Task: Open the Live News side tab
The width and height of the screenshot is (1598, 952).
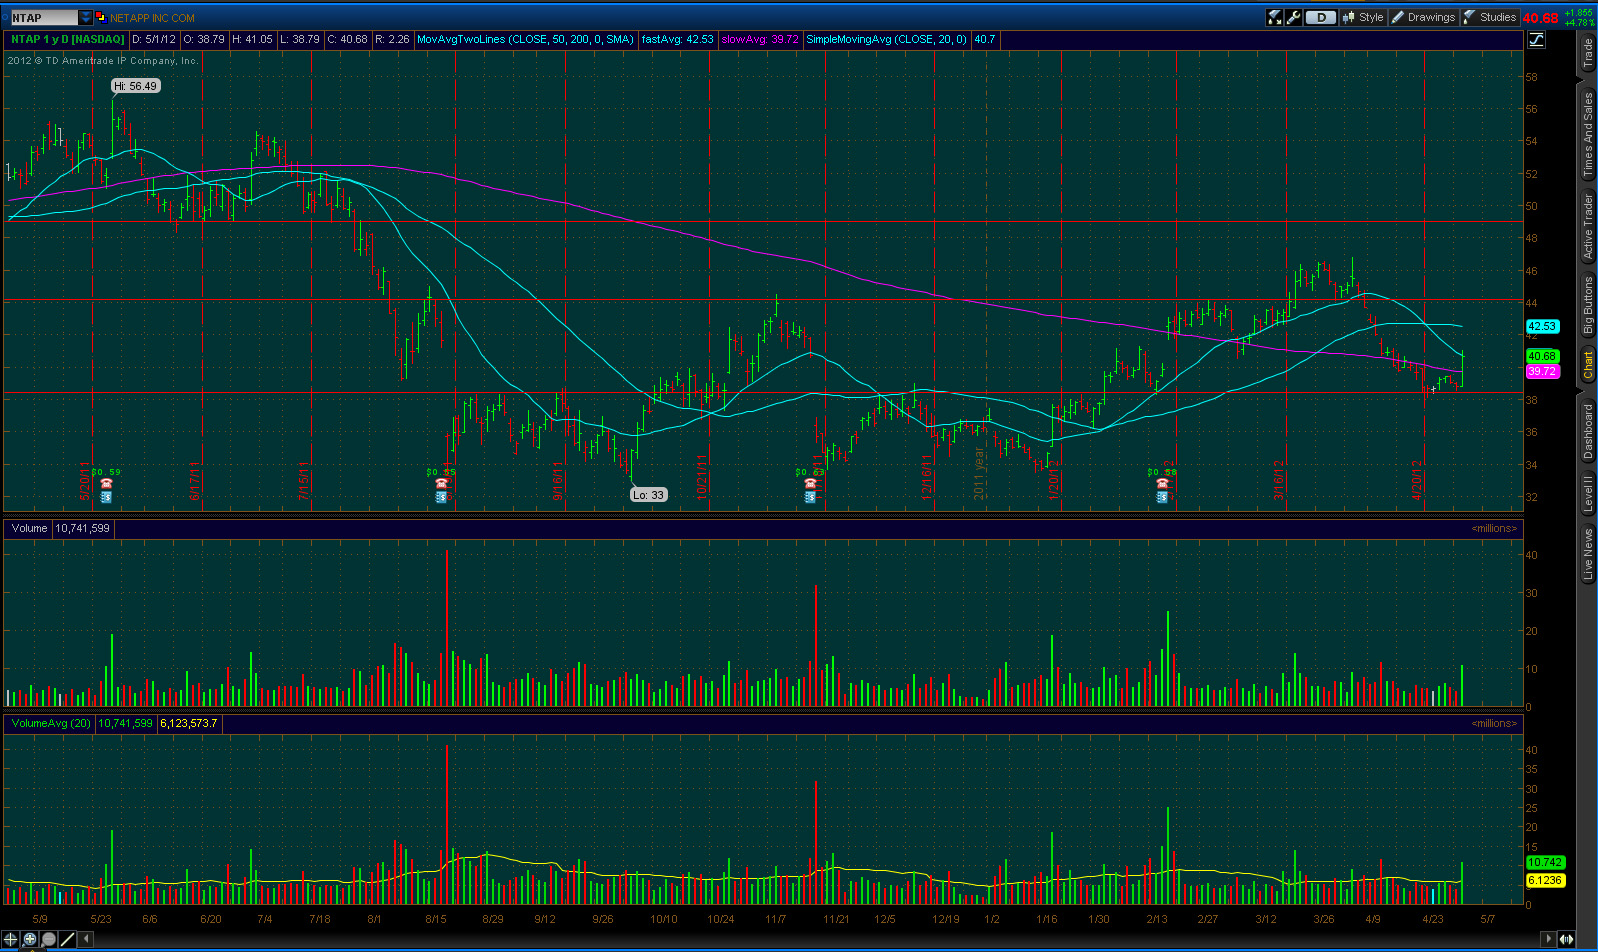Action: click(x=1588, y=554)
